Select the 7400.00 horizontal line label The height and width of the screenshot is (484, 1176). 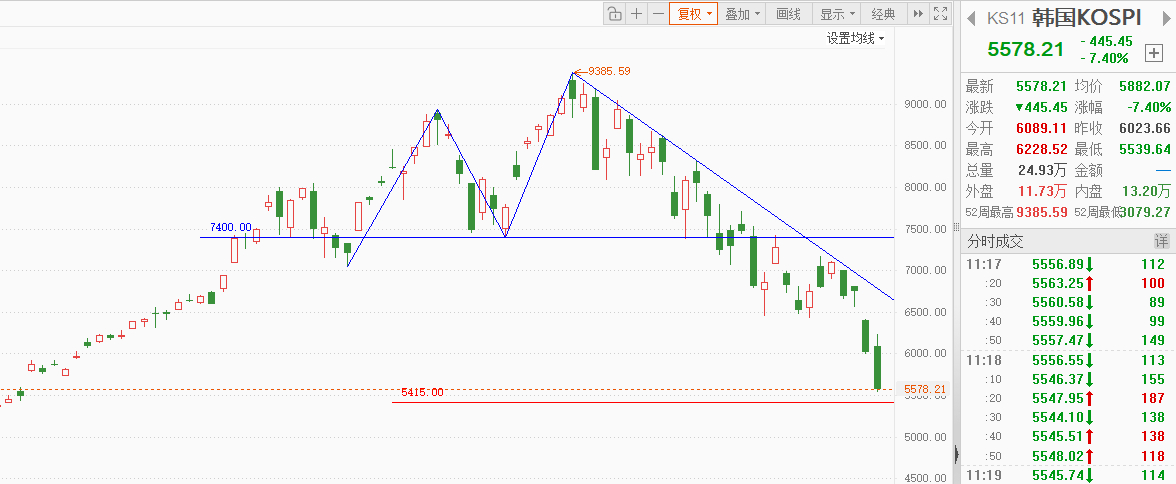(230, 227)
